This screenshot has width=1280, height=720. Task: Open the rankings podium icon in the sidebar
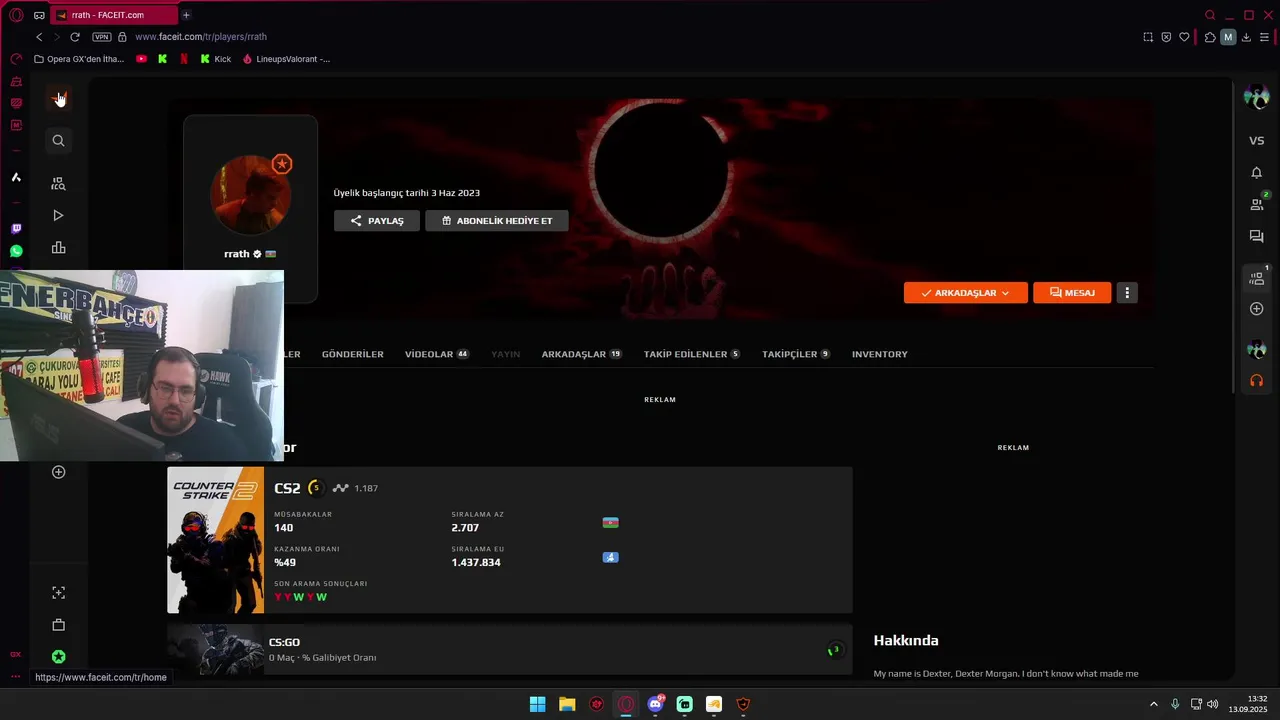(58, 248)
